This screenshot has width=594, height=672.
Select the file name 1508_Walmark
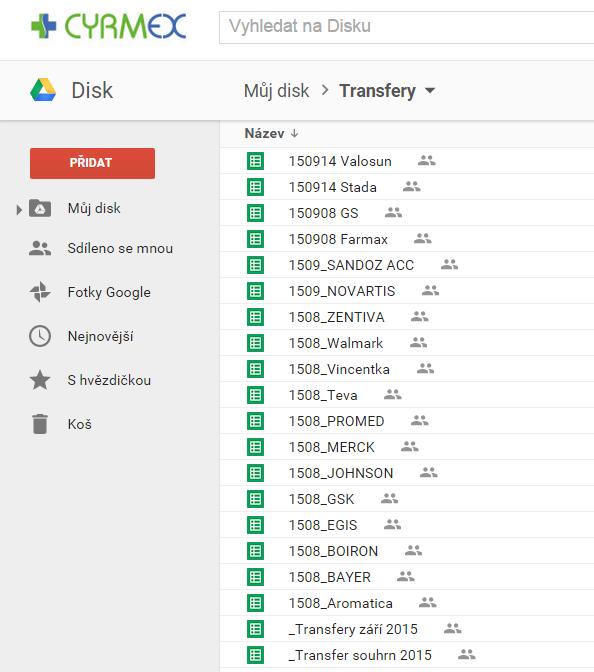[336, 343]
